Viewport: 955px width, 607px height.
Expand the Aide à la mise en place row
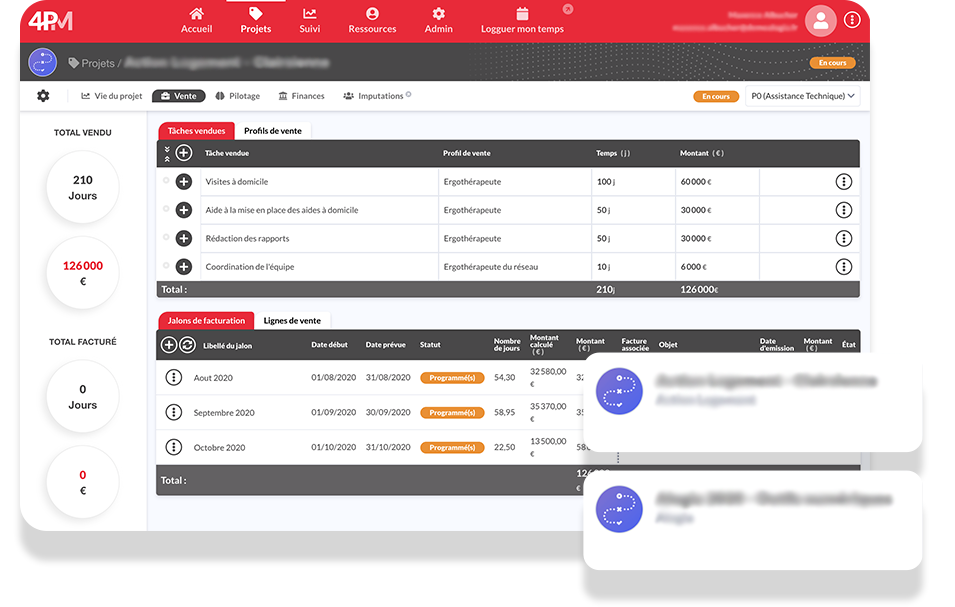(184, 210)
